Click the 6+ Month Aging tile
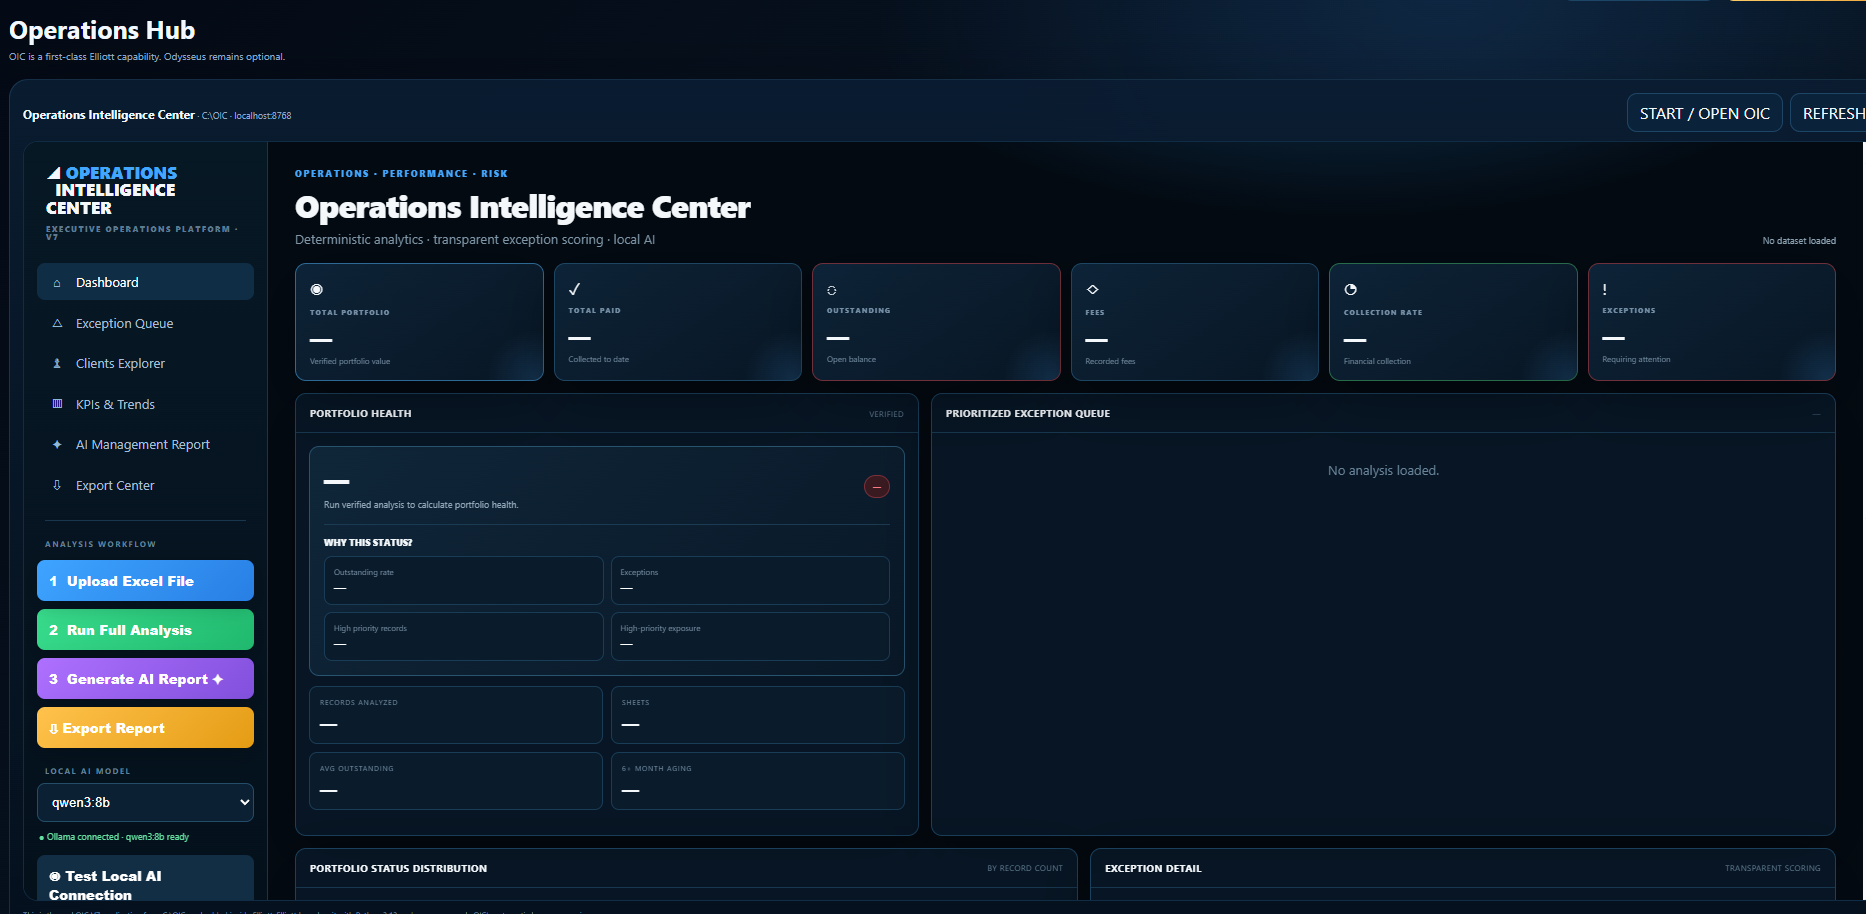Screen dimensions: 1866x914 click(758, 780)
